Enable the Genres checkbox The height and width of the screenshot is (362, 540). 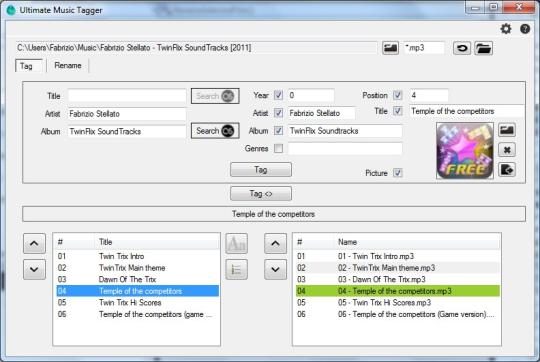(278, 148)
